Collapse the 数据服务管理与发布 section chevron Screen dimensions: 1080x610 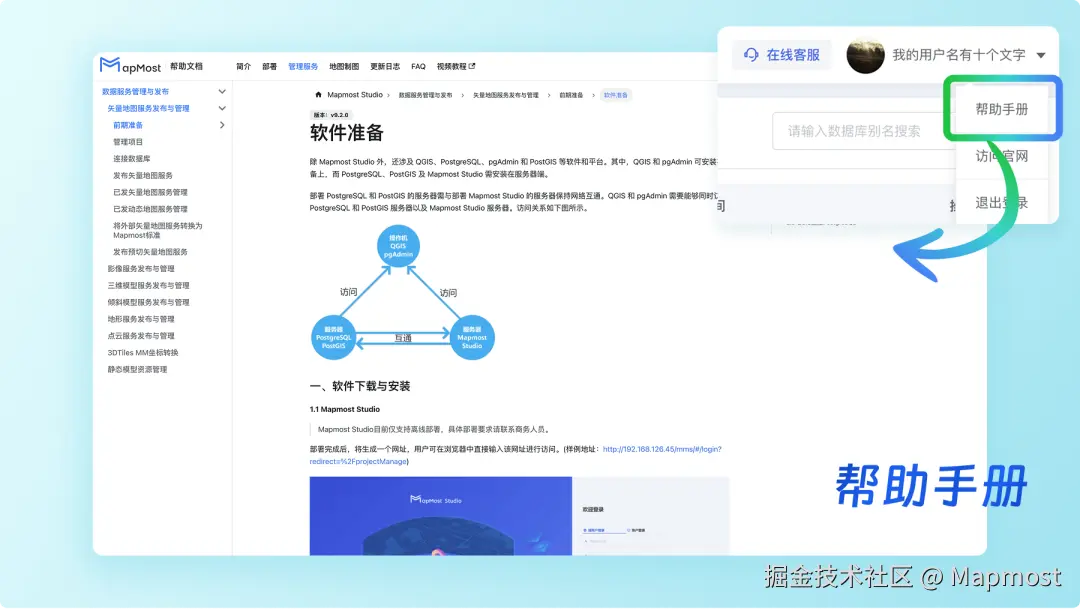(222, 92)
